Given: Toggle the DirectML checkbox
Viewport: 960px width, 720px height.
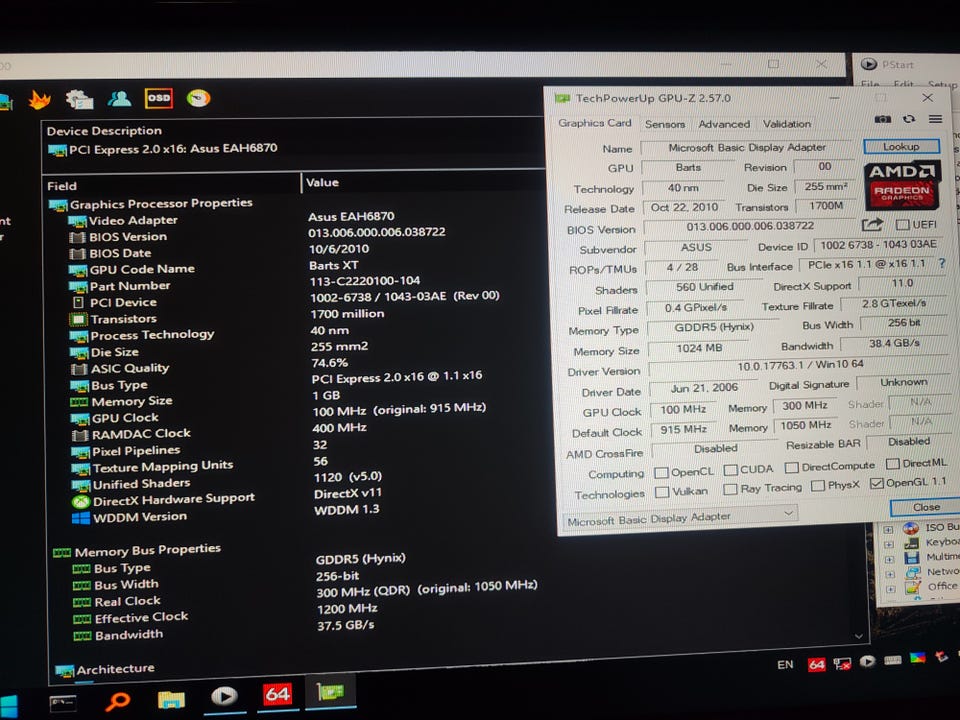Looking at the screenshot, I should (x=893, y=463).
